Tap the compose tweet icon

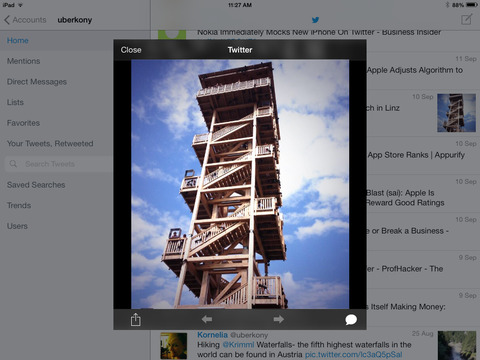click(467, 19)
